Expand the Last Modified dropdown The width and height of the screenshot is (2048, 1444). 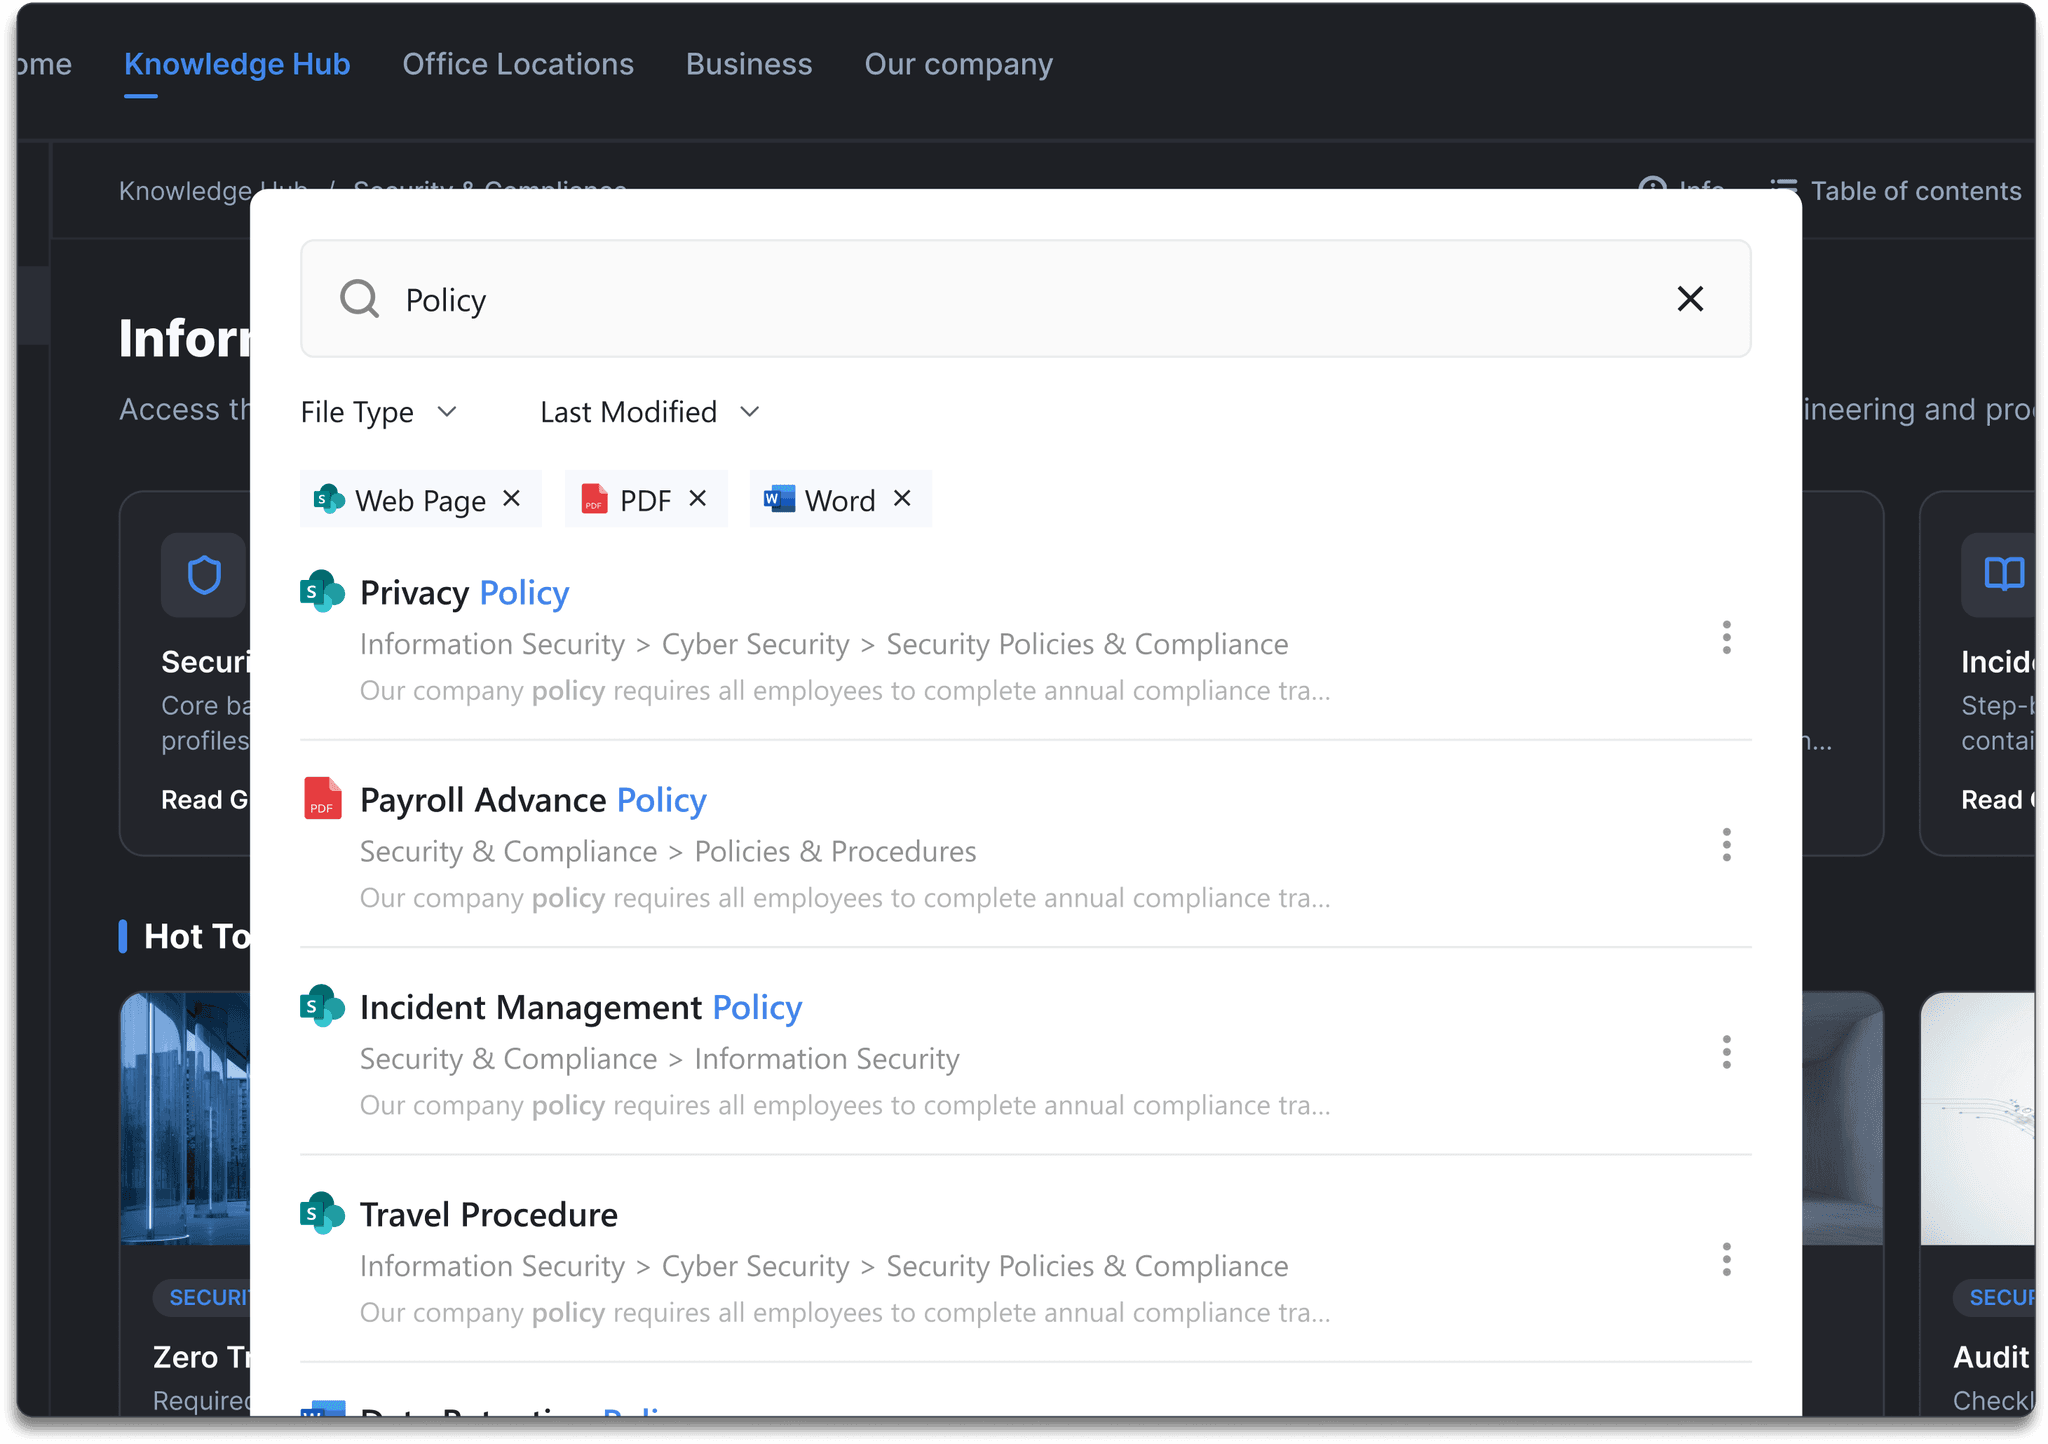tap(650, 412)
